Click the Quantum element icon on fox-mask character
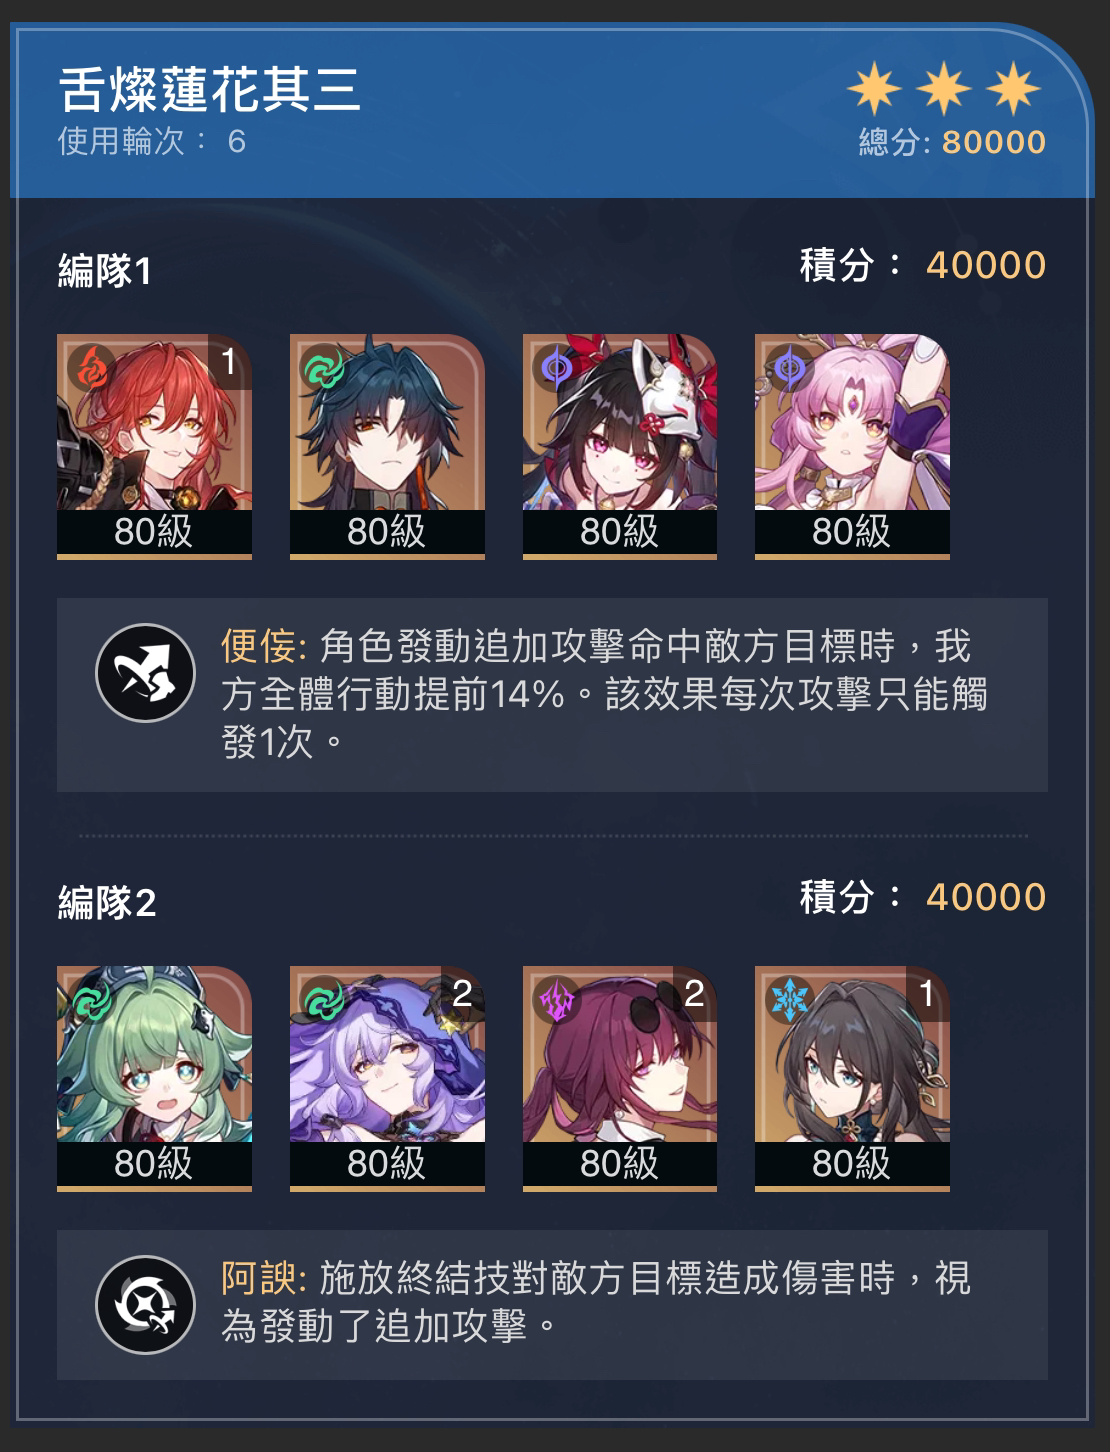The image size is (1110, 1452). pyautogui.click(x=557, y=369)
